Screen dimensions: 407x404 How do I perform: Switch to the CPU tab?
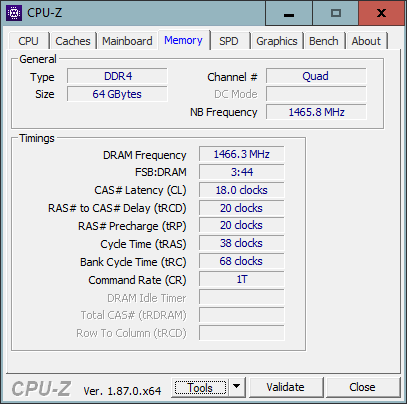29,41
